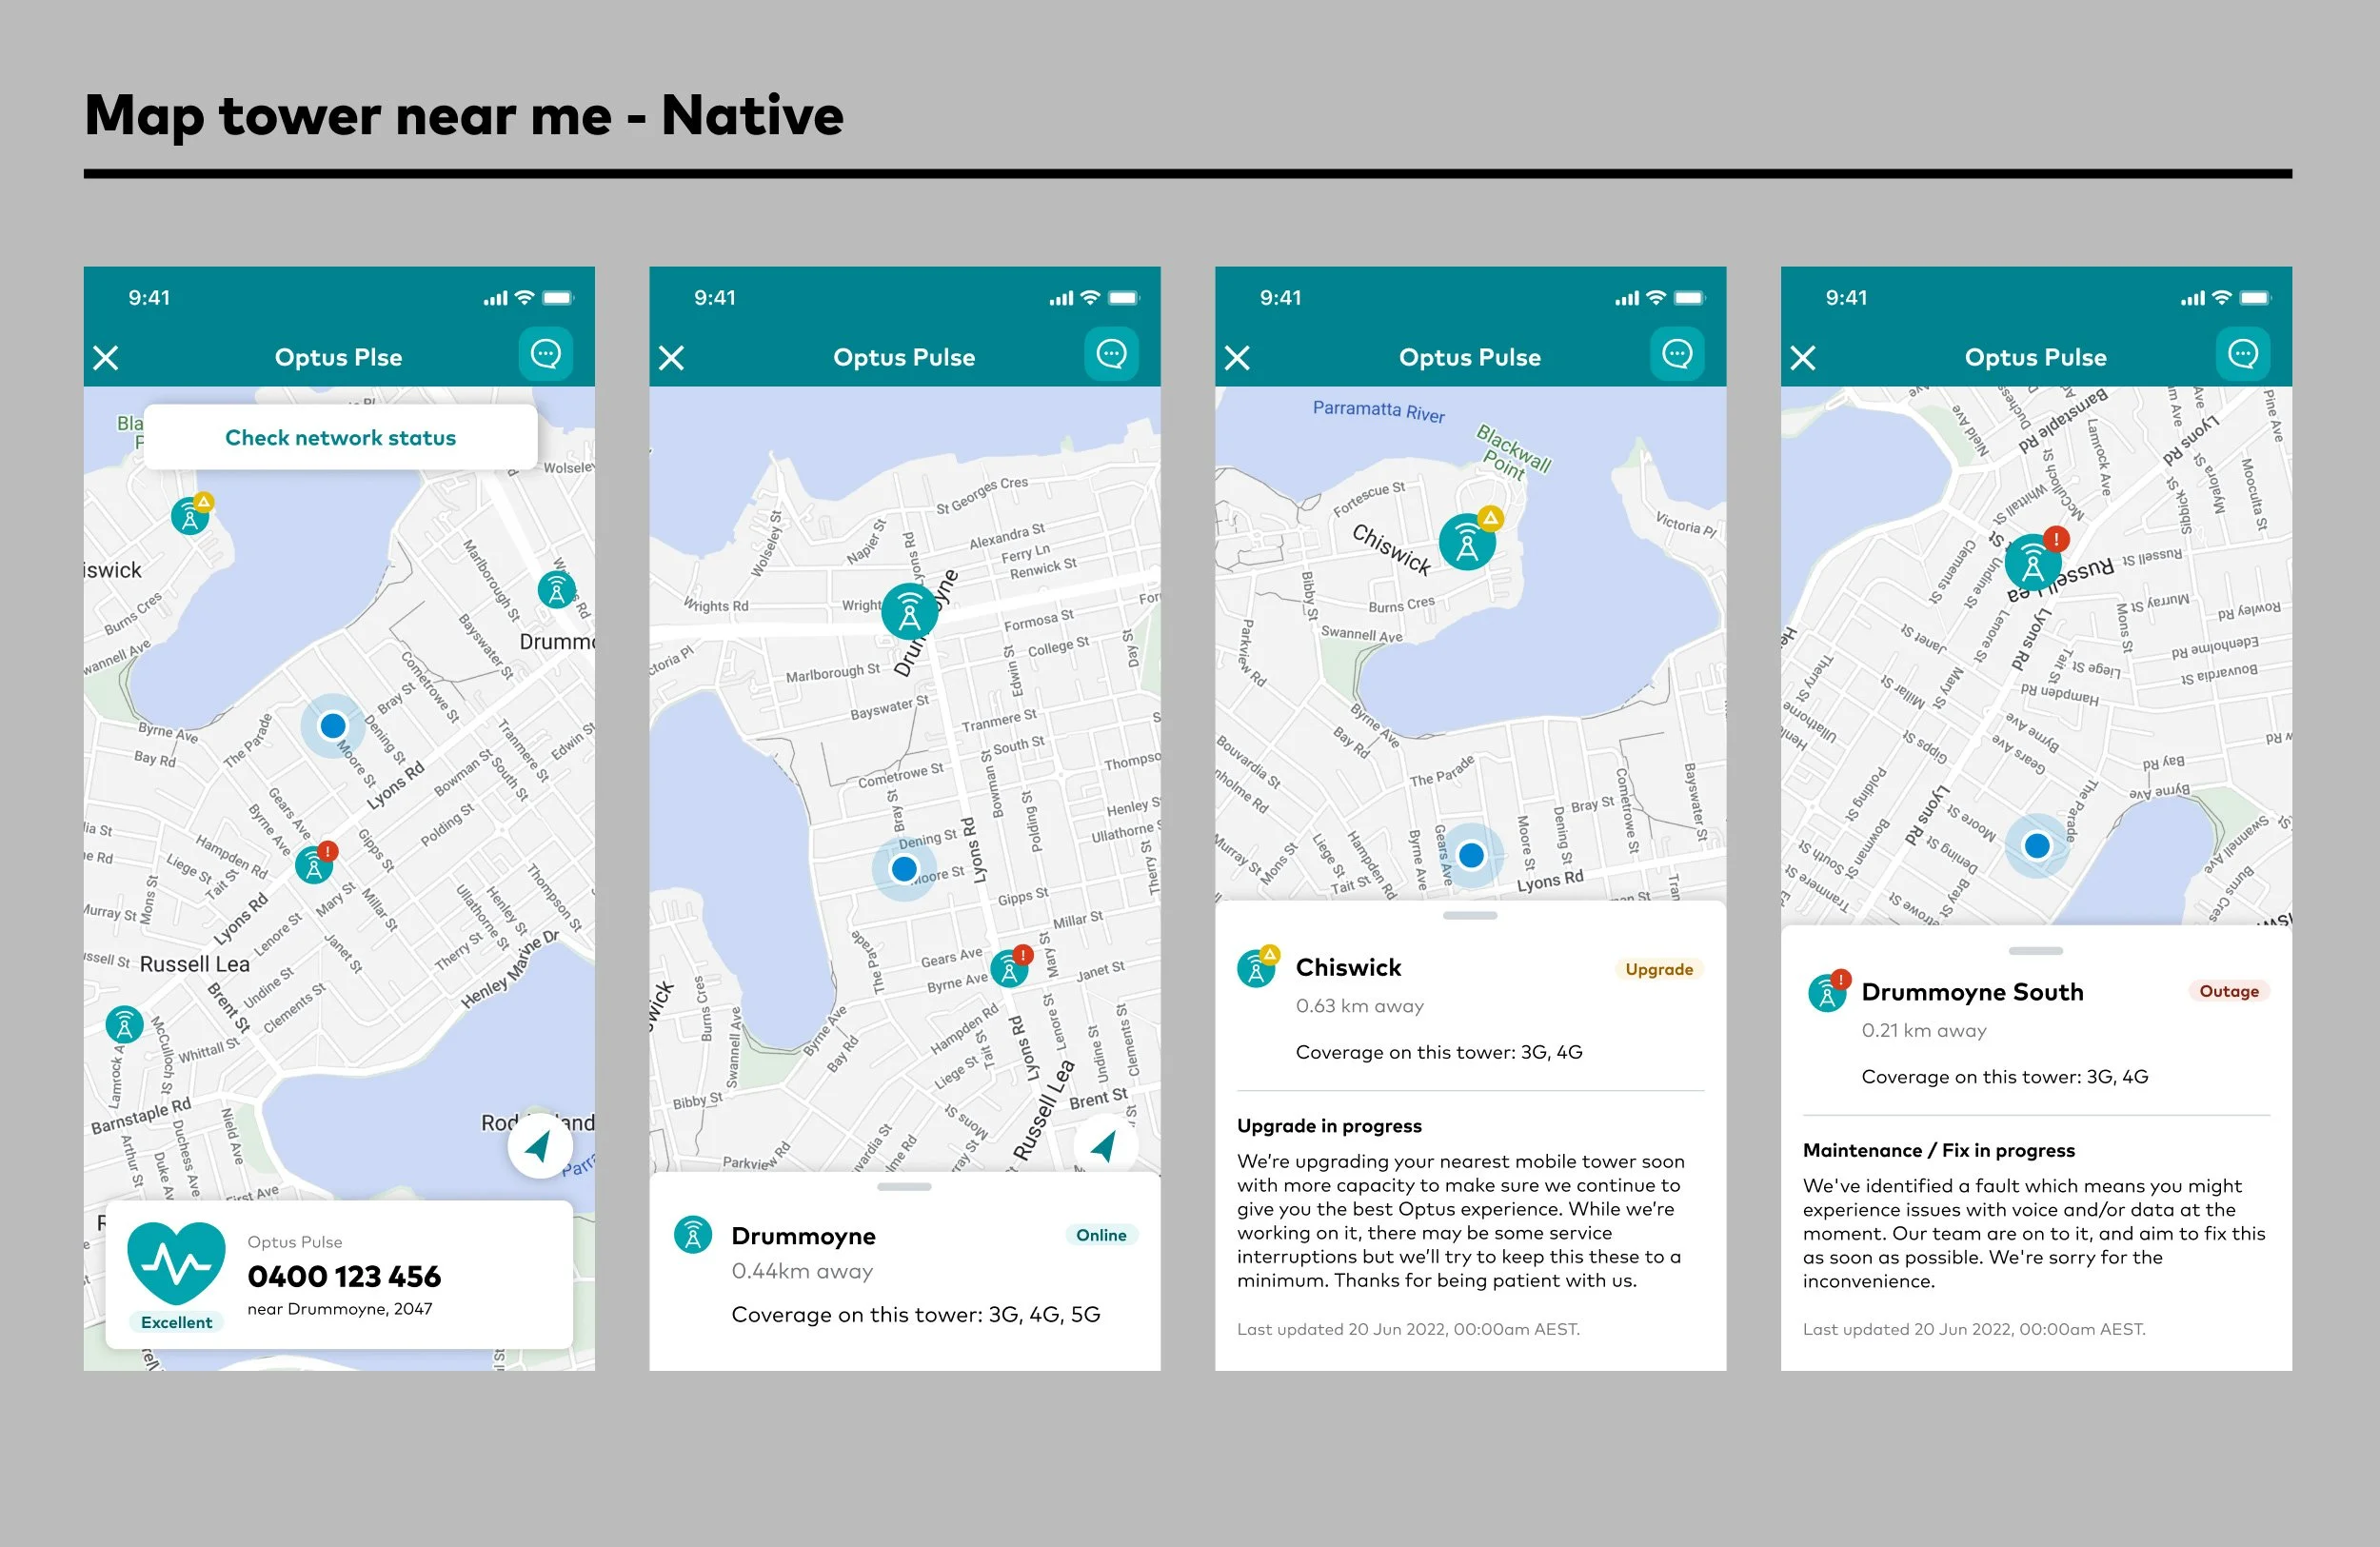Tap blue location dot near Moore St, second map
The image size is (2380, 1547).
pyautogui.click(x=904, y=869)
